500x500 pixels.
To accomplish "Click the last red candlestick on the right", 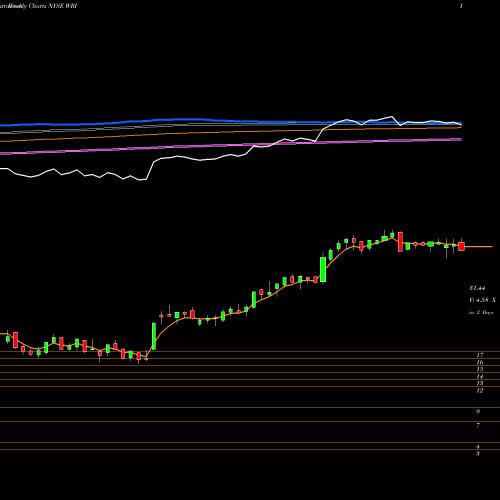I will coord(461,246).
